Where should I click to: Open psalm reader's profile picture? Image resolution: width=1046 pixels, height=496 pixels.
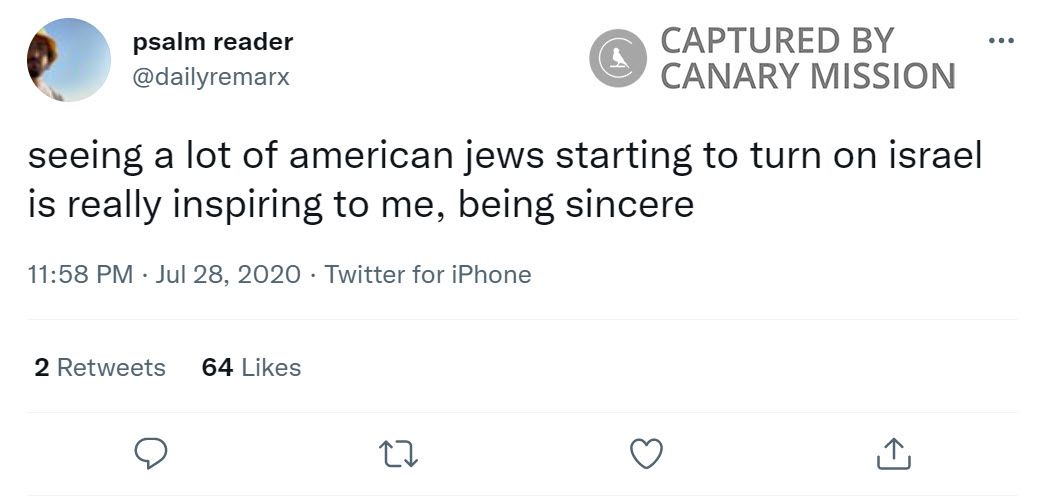pos(67,59)
